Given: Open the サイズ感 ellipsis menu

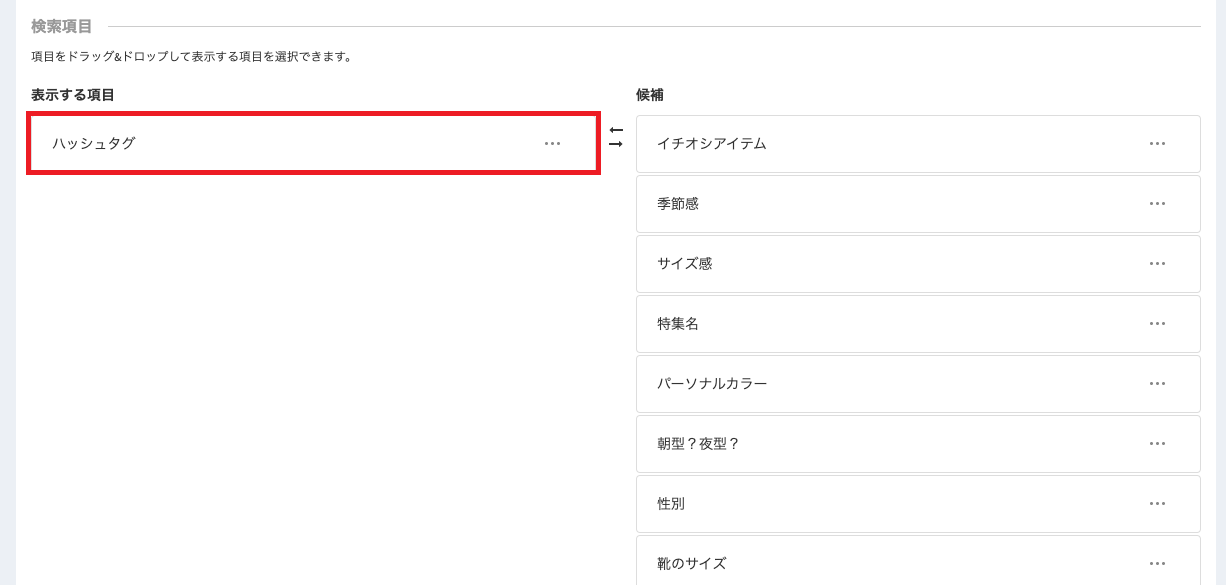Looking at the screenshot, I should [x=1157, y=263].
